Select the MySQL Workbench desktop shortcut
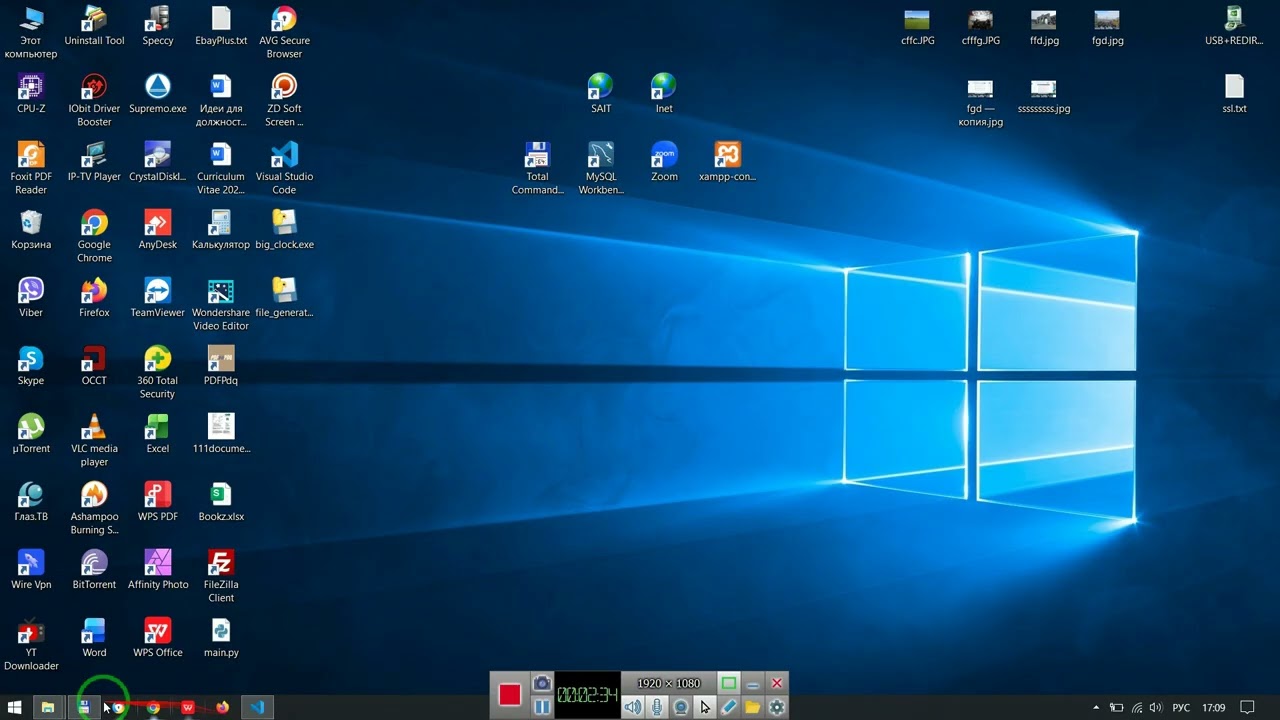Screen dimensions: 1280x720 [601, 168]
